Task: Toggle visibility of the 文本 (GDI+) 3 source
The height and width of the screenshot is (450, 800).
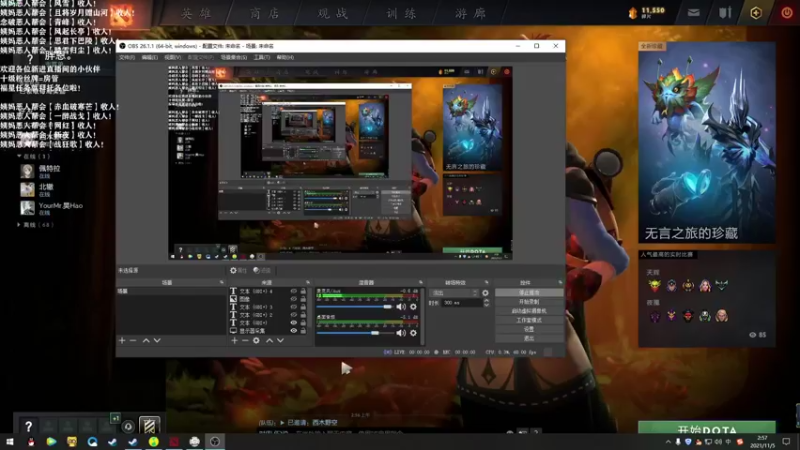Action: [293, 307]
